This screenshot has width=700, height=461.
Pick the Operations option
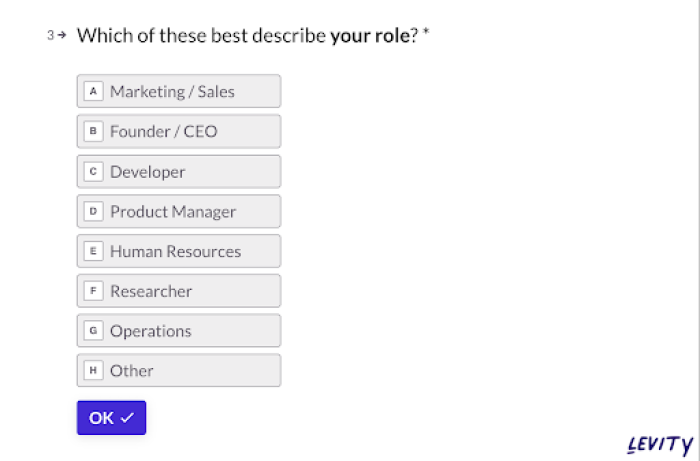click(179, 330)
